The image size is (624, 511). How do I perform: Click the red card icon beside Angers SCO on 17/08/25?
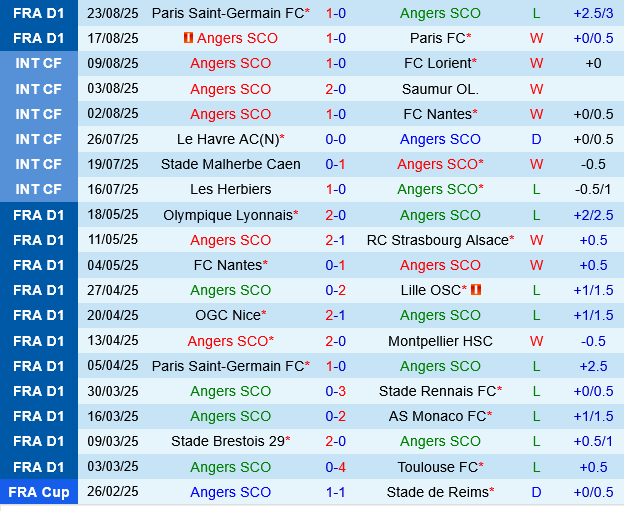pos(189,38)
